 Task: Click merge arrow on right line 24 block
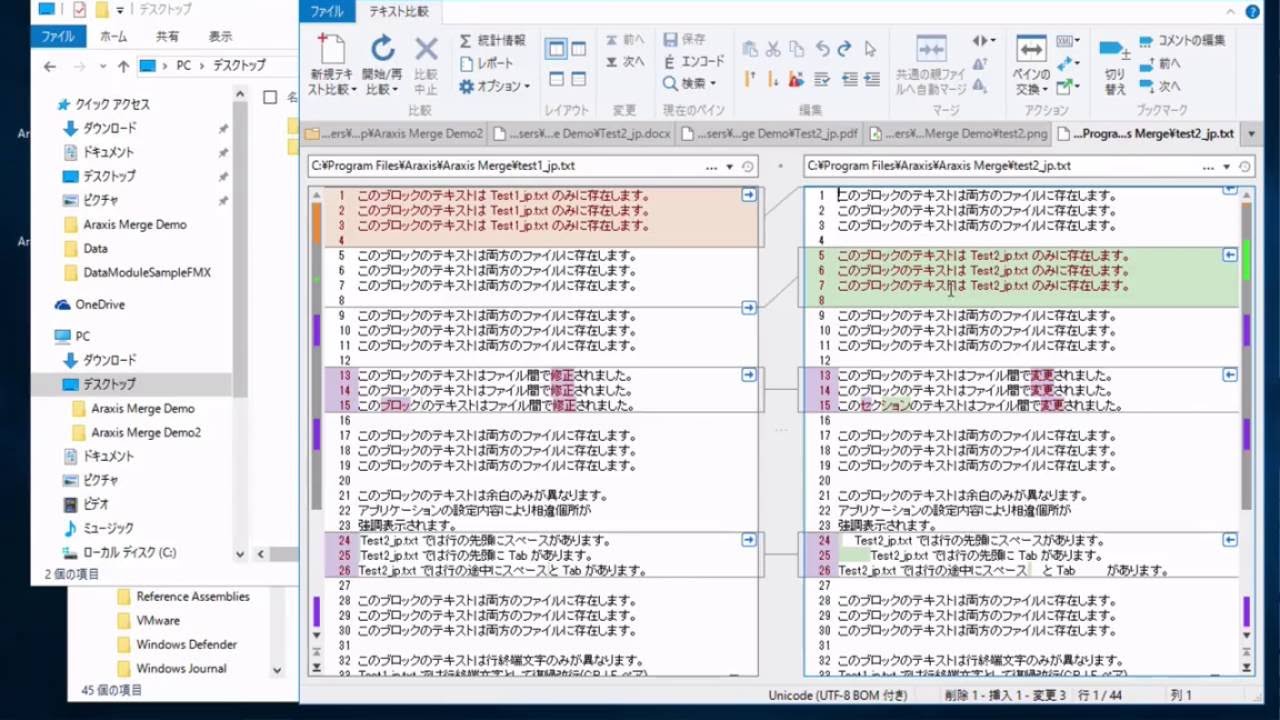click(1230, 540)
